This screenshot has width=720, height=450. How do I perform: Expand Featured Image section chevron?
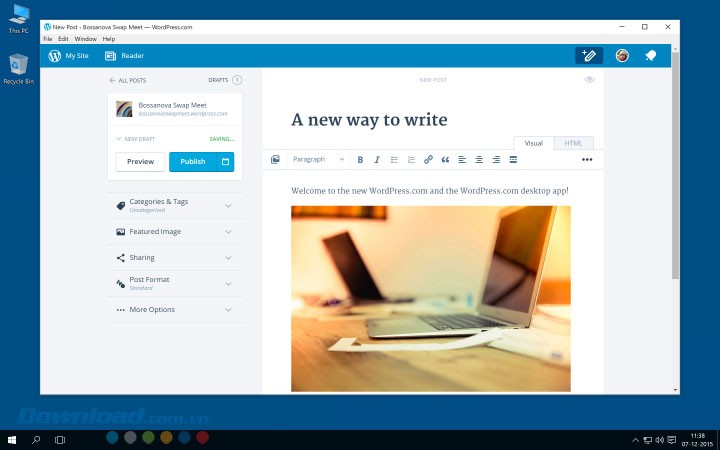pyautogui.click(x=228, y=232)
